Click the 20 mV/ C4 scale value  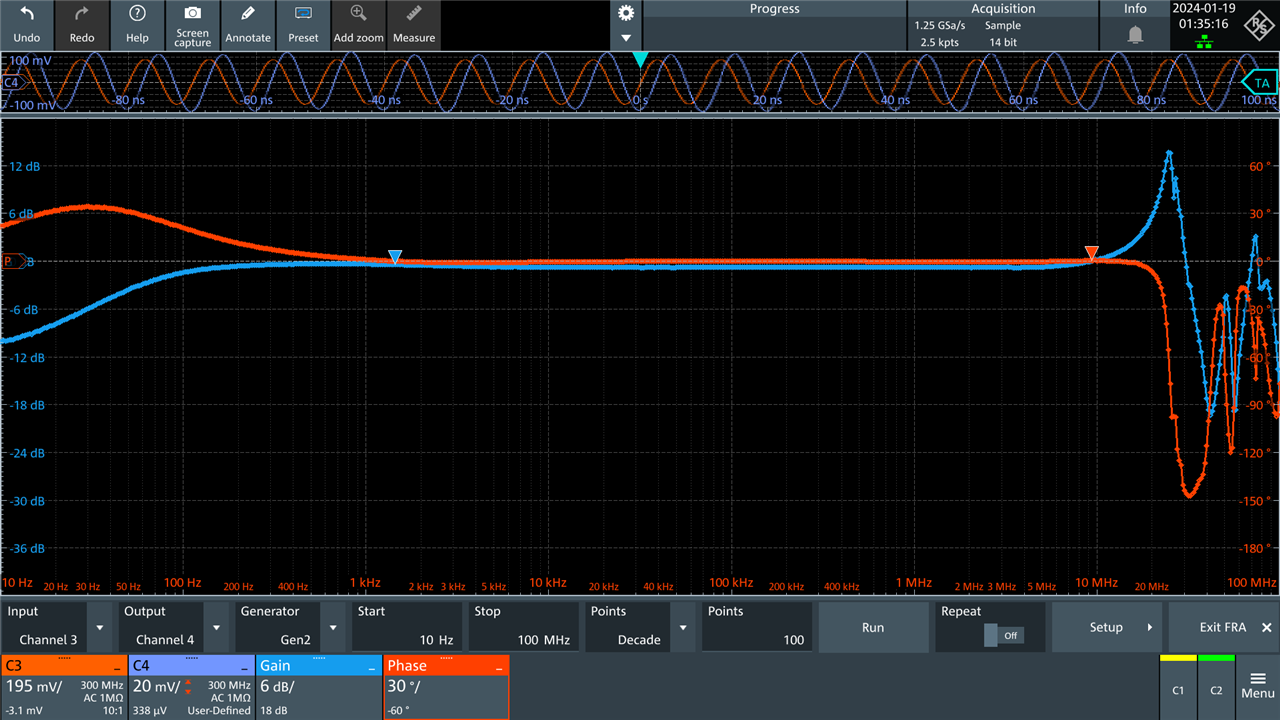click(156, 686)
